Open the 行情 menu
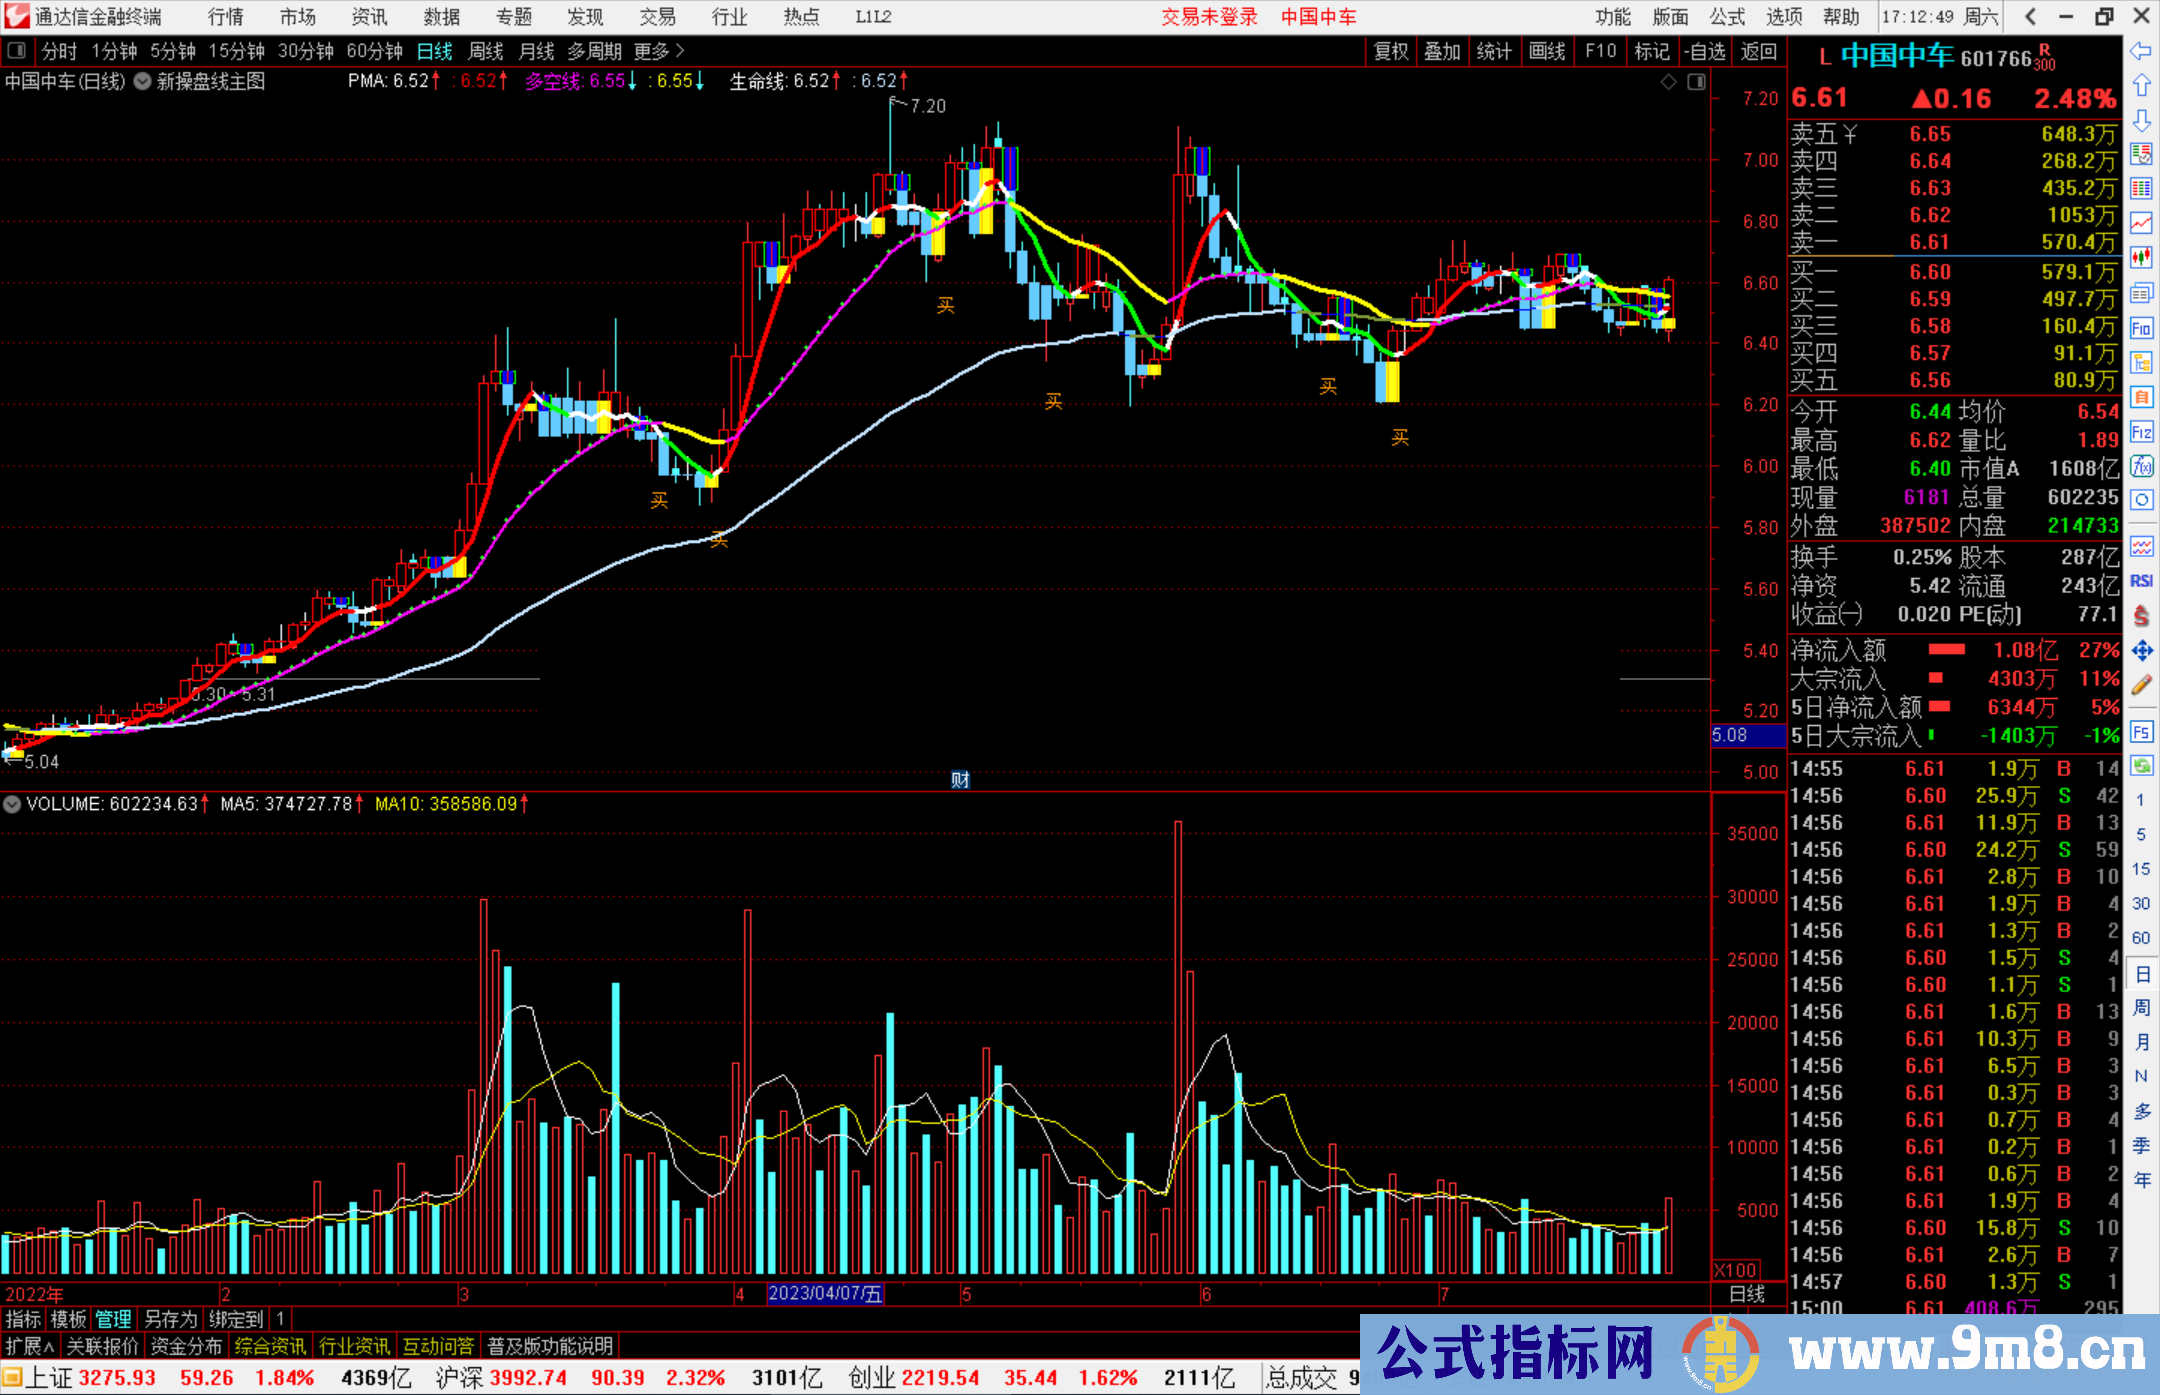Screen dimensions: 2160x1395 coord(226,17)
